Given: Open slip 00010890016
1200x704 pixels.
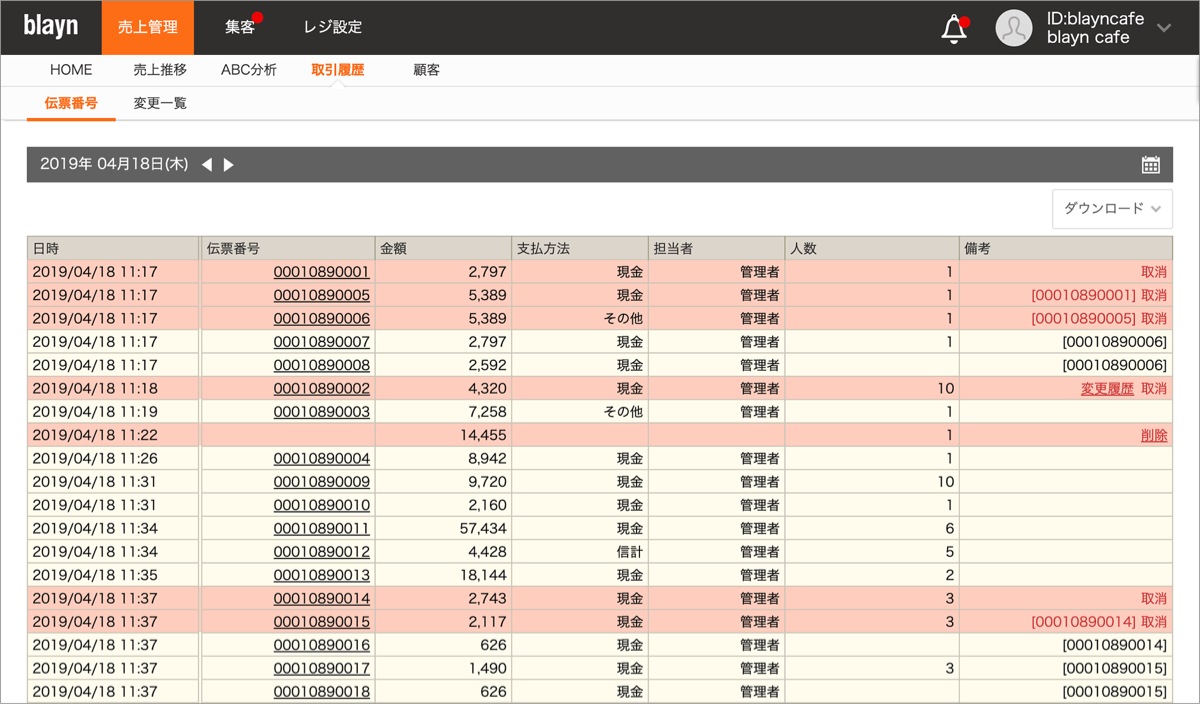Looking at the screenshot, I should (x=321, y=645).
